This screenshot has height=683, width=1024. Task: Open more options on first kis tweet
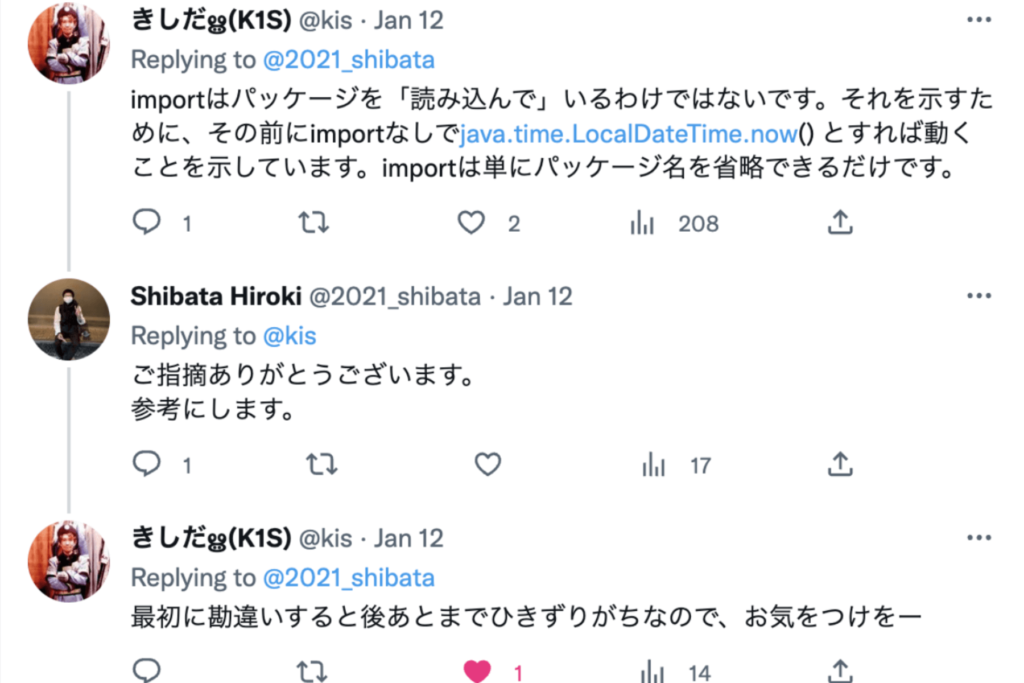click(978, 20)
